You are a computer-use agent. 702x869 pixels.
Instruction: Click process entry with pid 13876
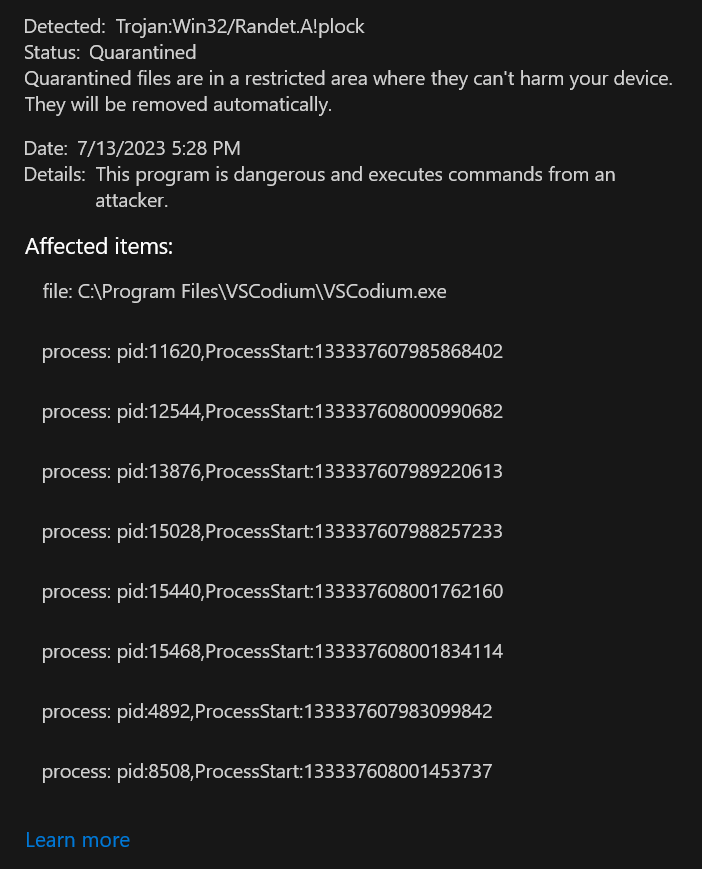(272, 471)
